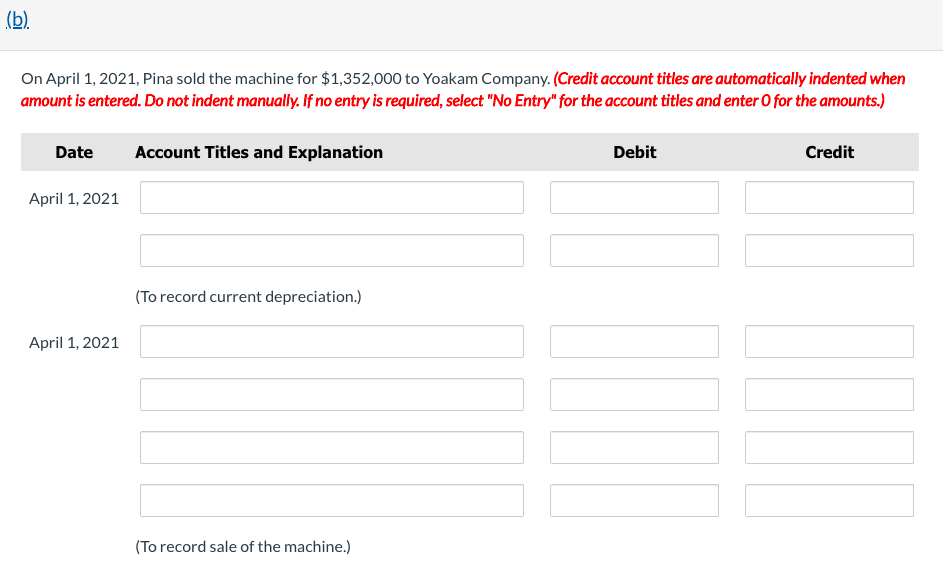The width and height of the screenshot is (943, 577).
Task: Click credit field in first sale entry row
Action: pyautogui.click(x=829, y=341)
